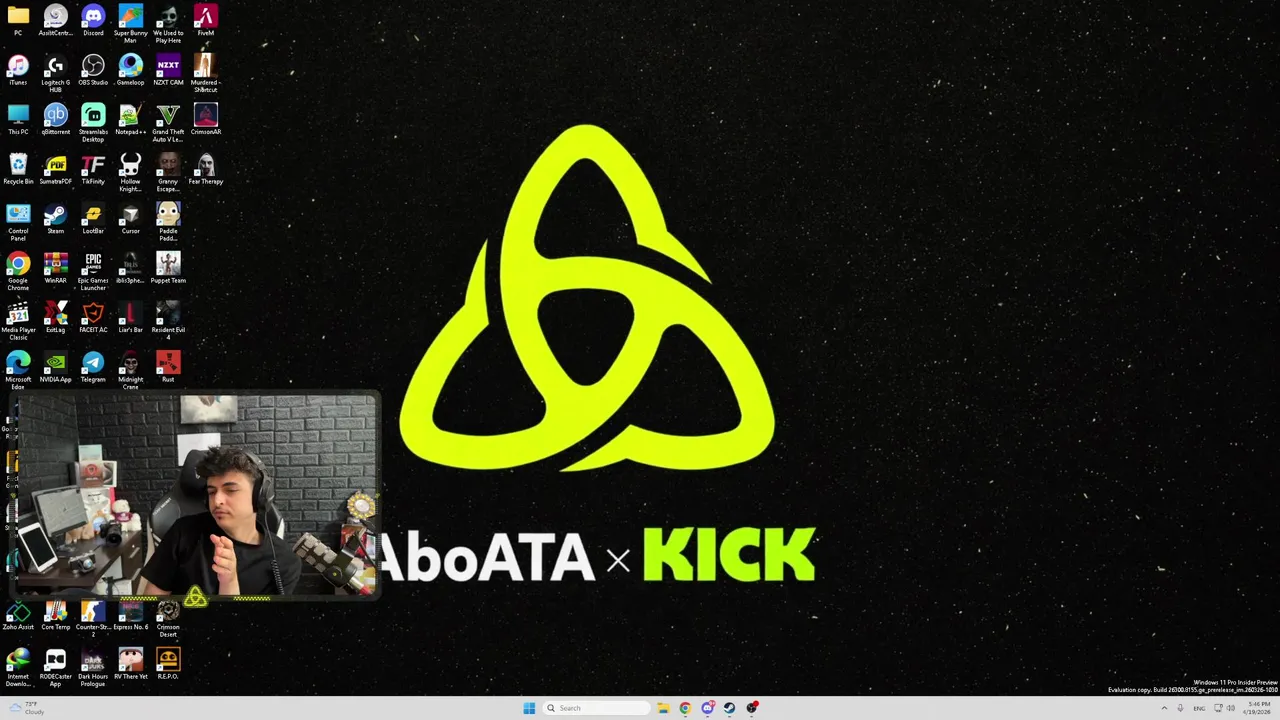The height and width of the screenshot is (720, 1280).
Task: Select Crimson Desert desktop icon
Action: (x=168, y=618)
